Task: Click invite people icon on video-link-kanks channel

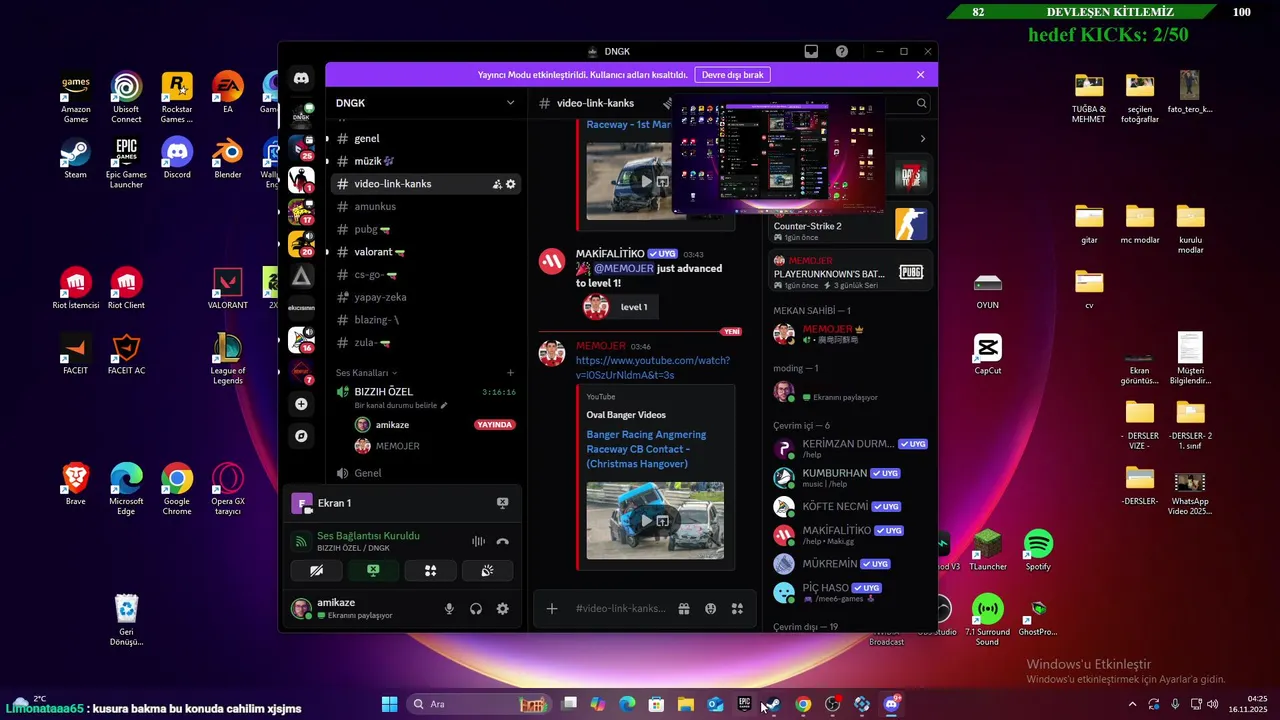Action: (497, 184)
